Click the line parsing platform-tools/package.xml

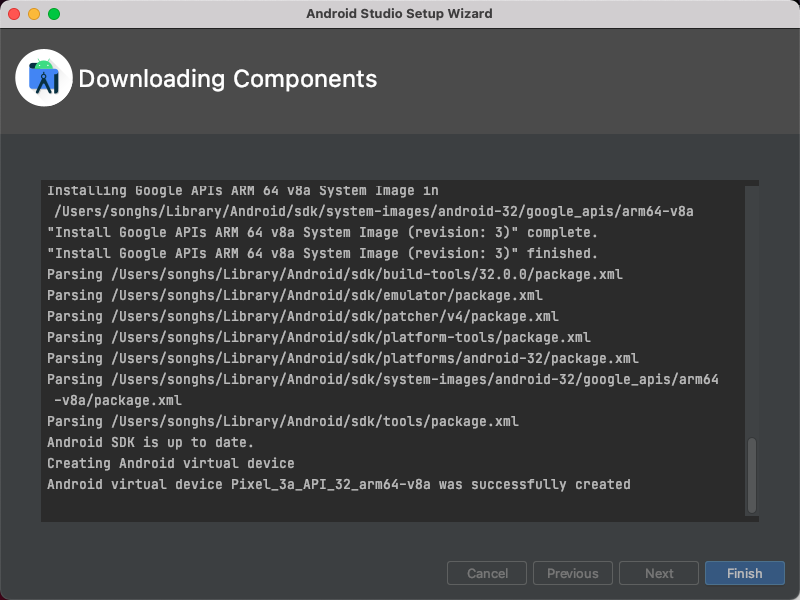click(319, 337)
